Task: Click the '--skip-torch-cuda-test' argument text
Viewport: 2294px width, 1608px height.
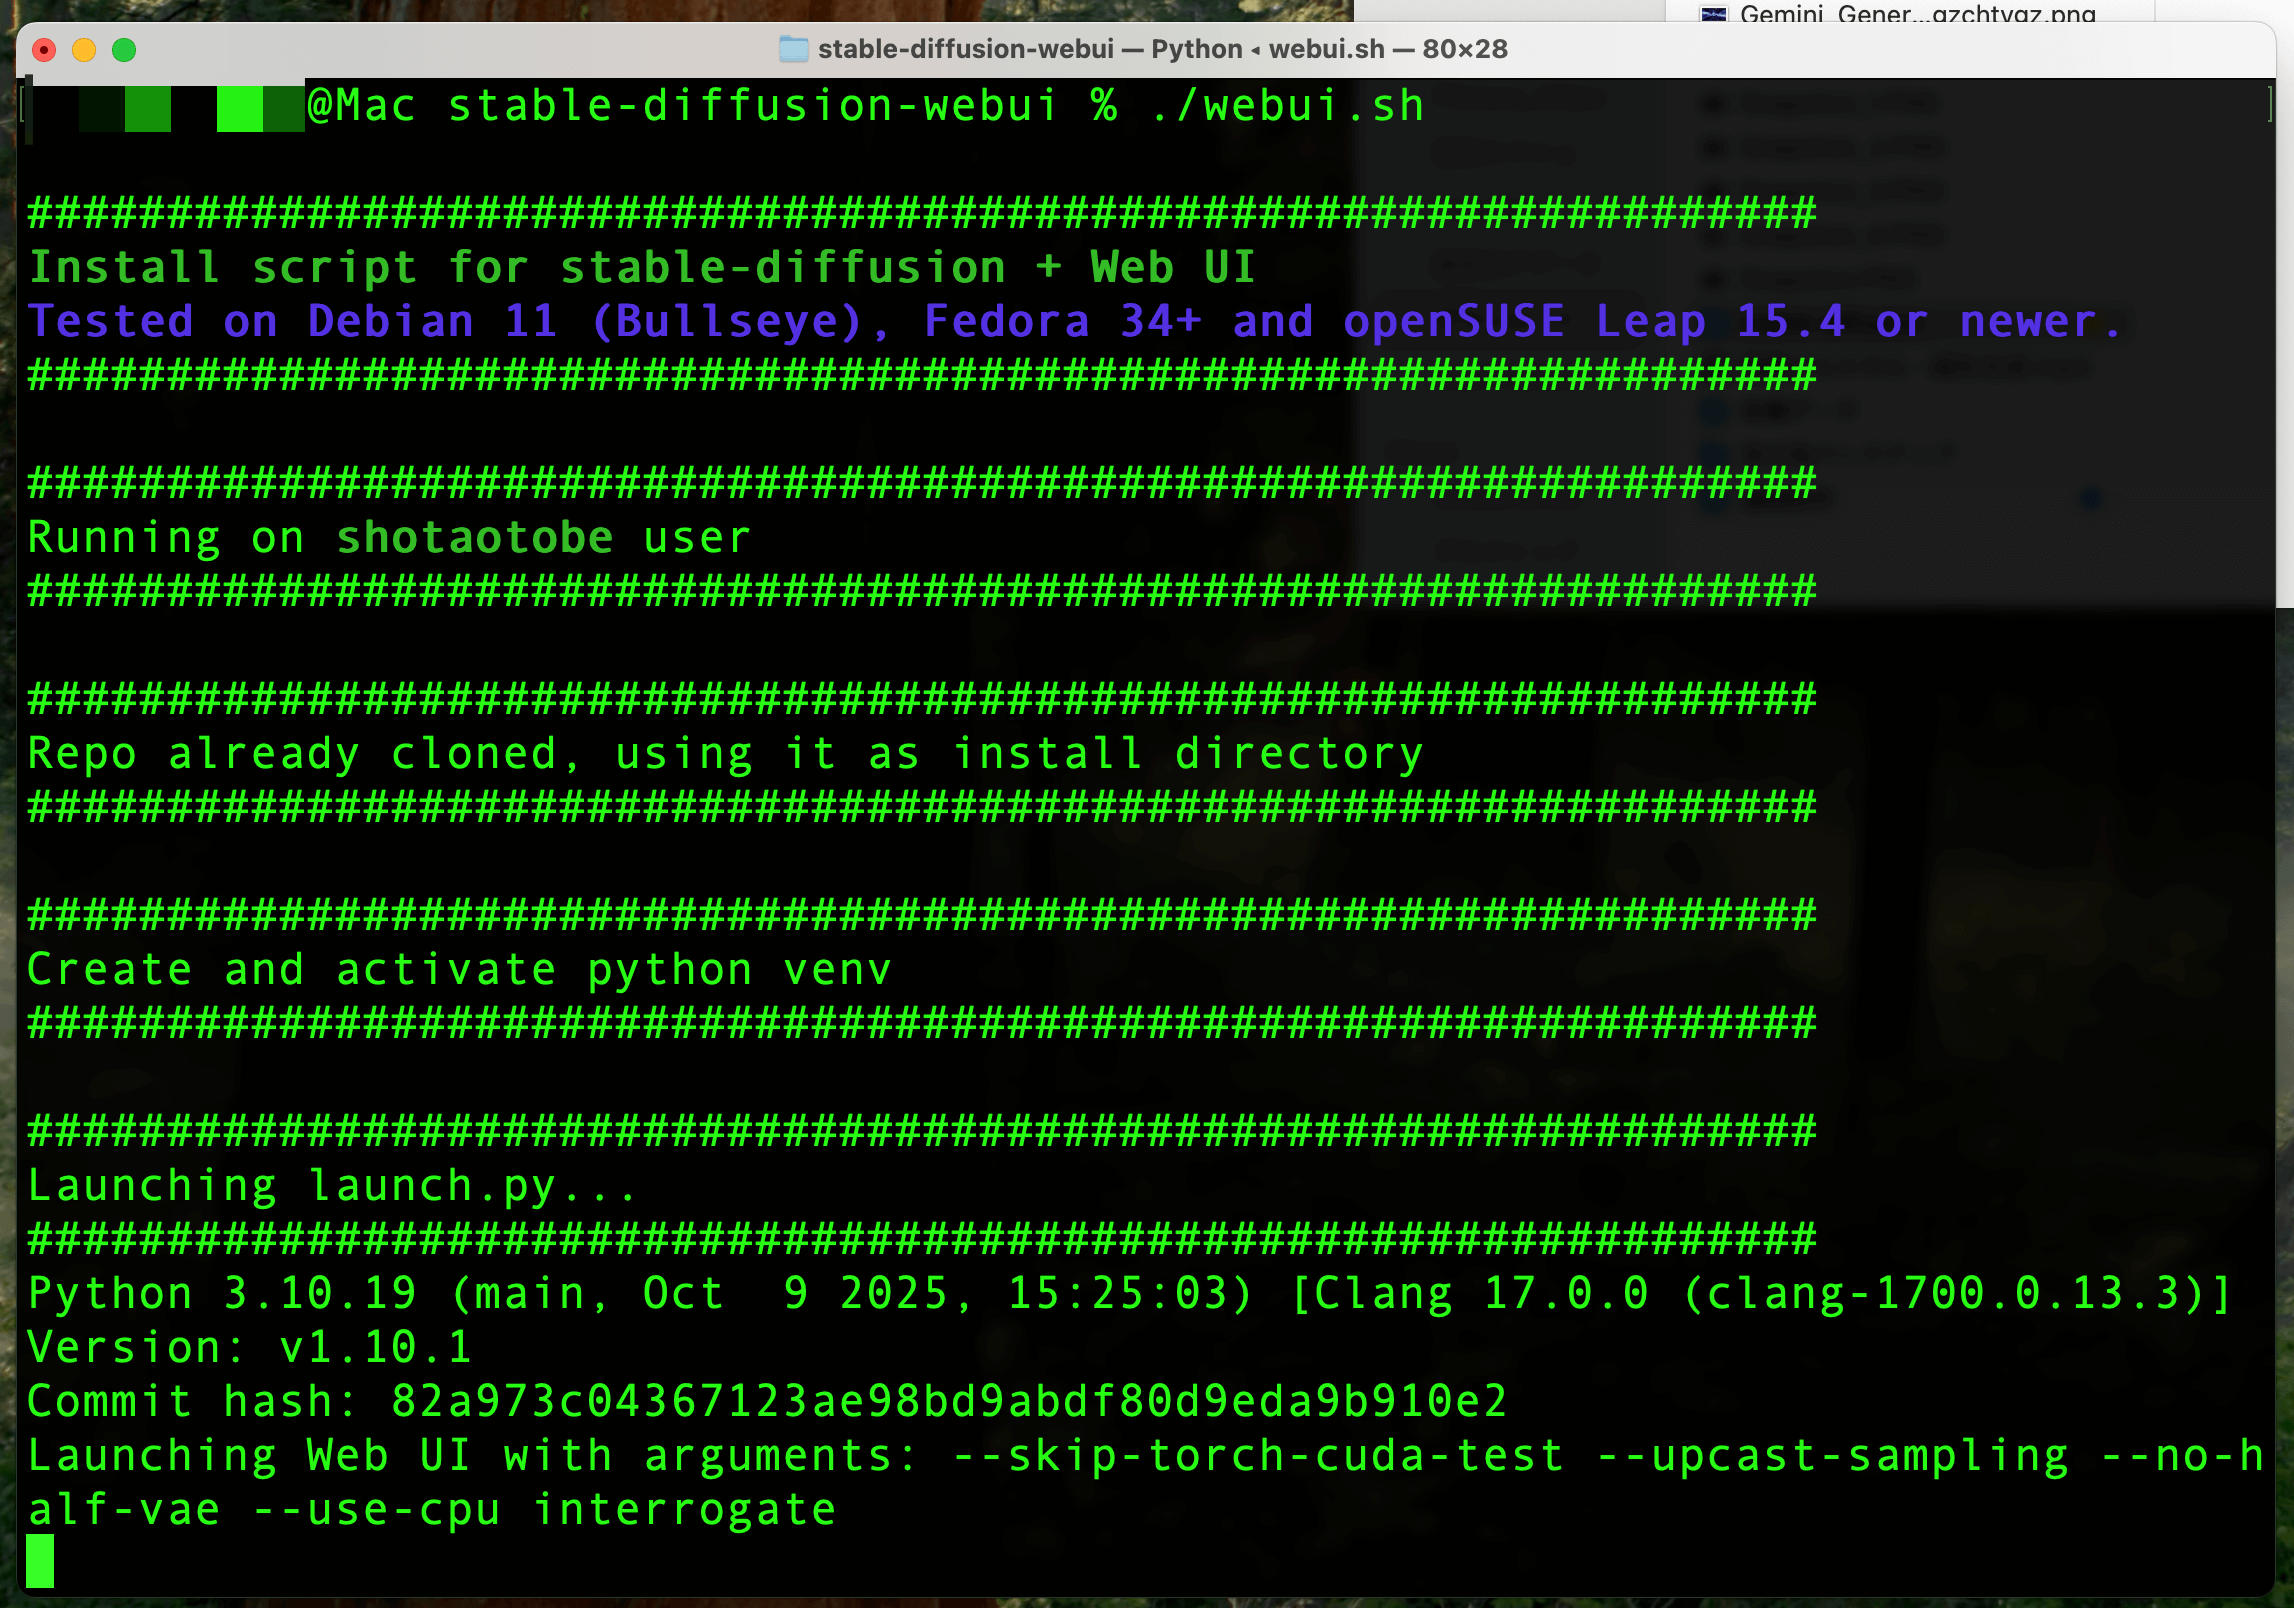Action: tap(1258, 1456)
